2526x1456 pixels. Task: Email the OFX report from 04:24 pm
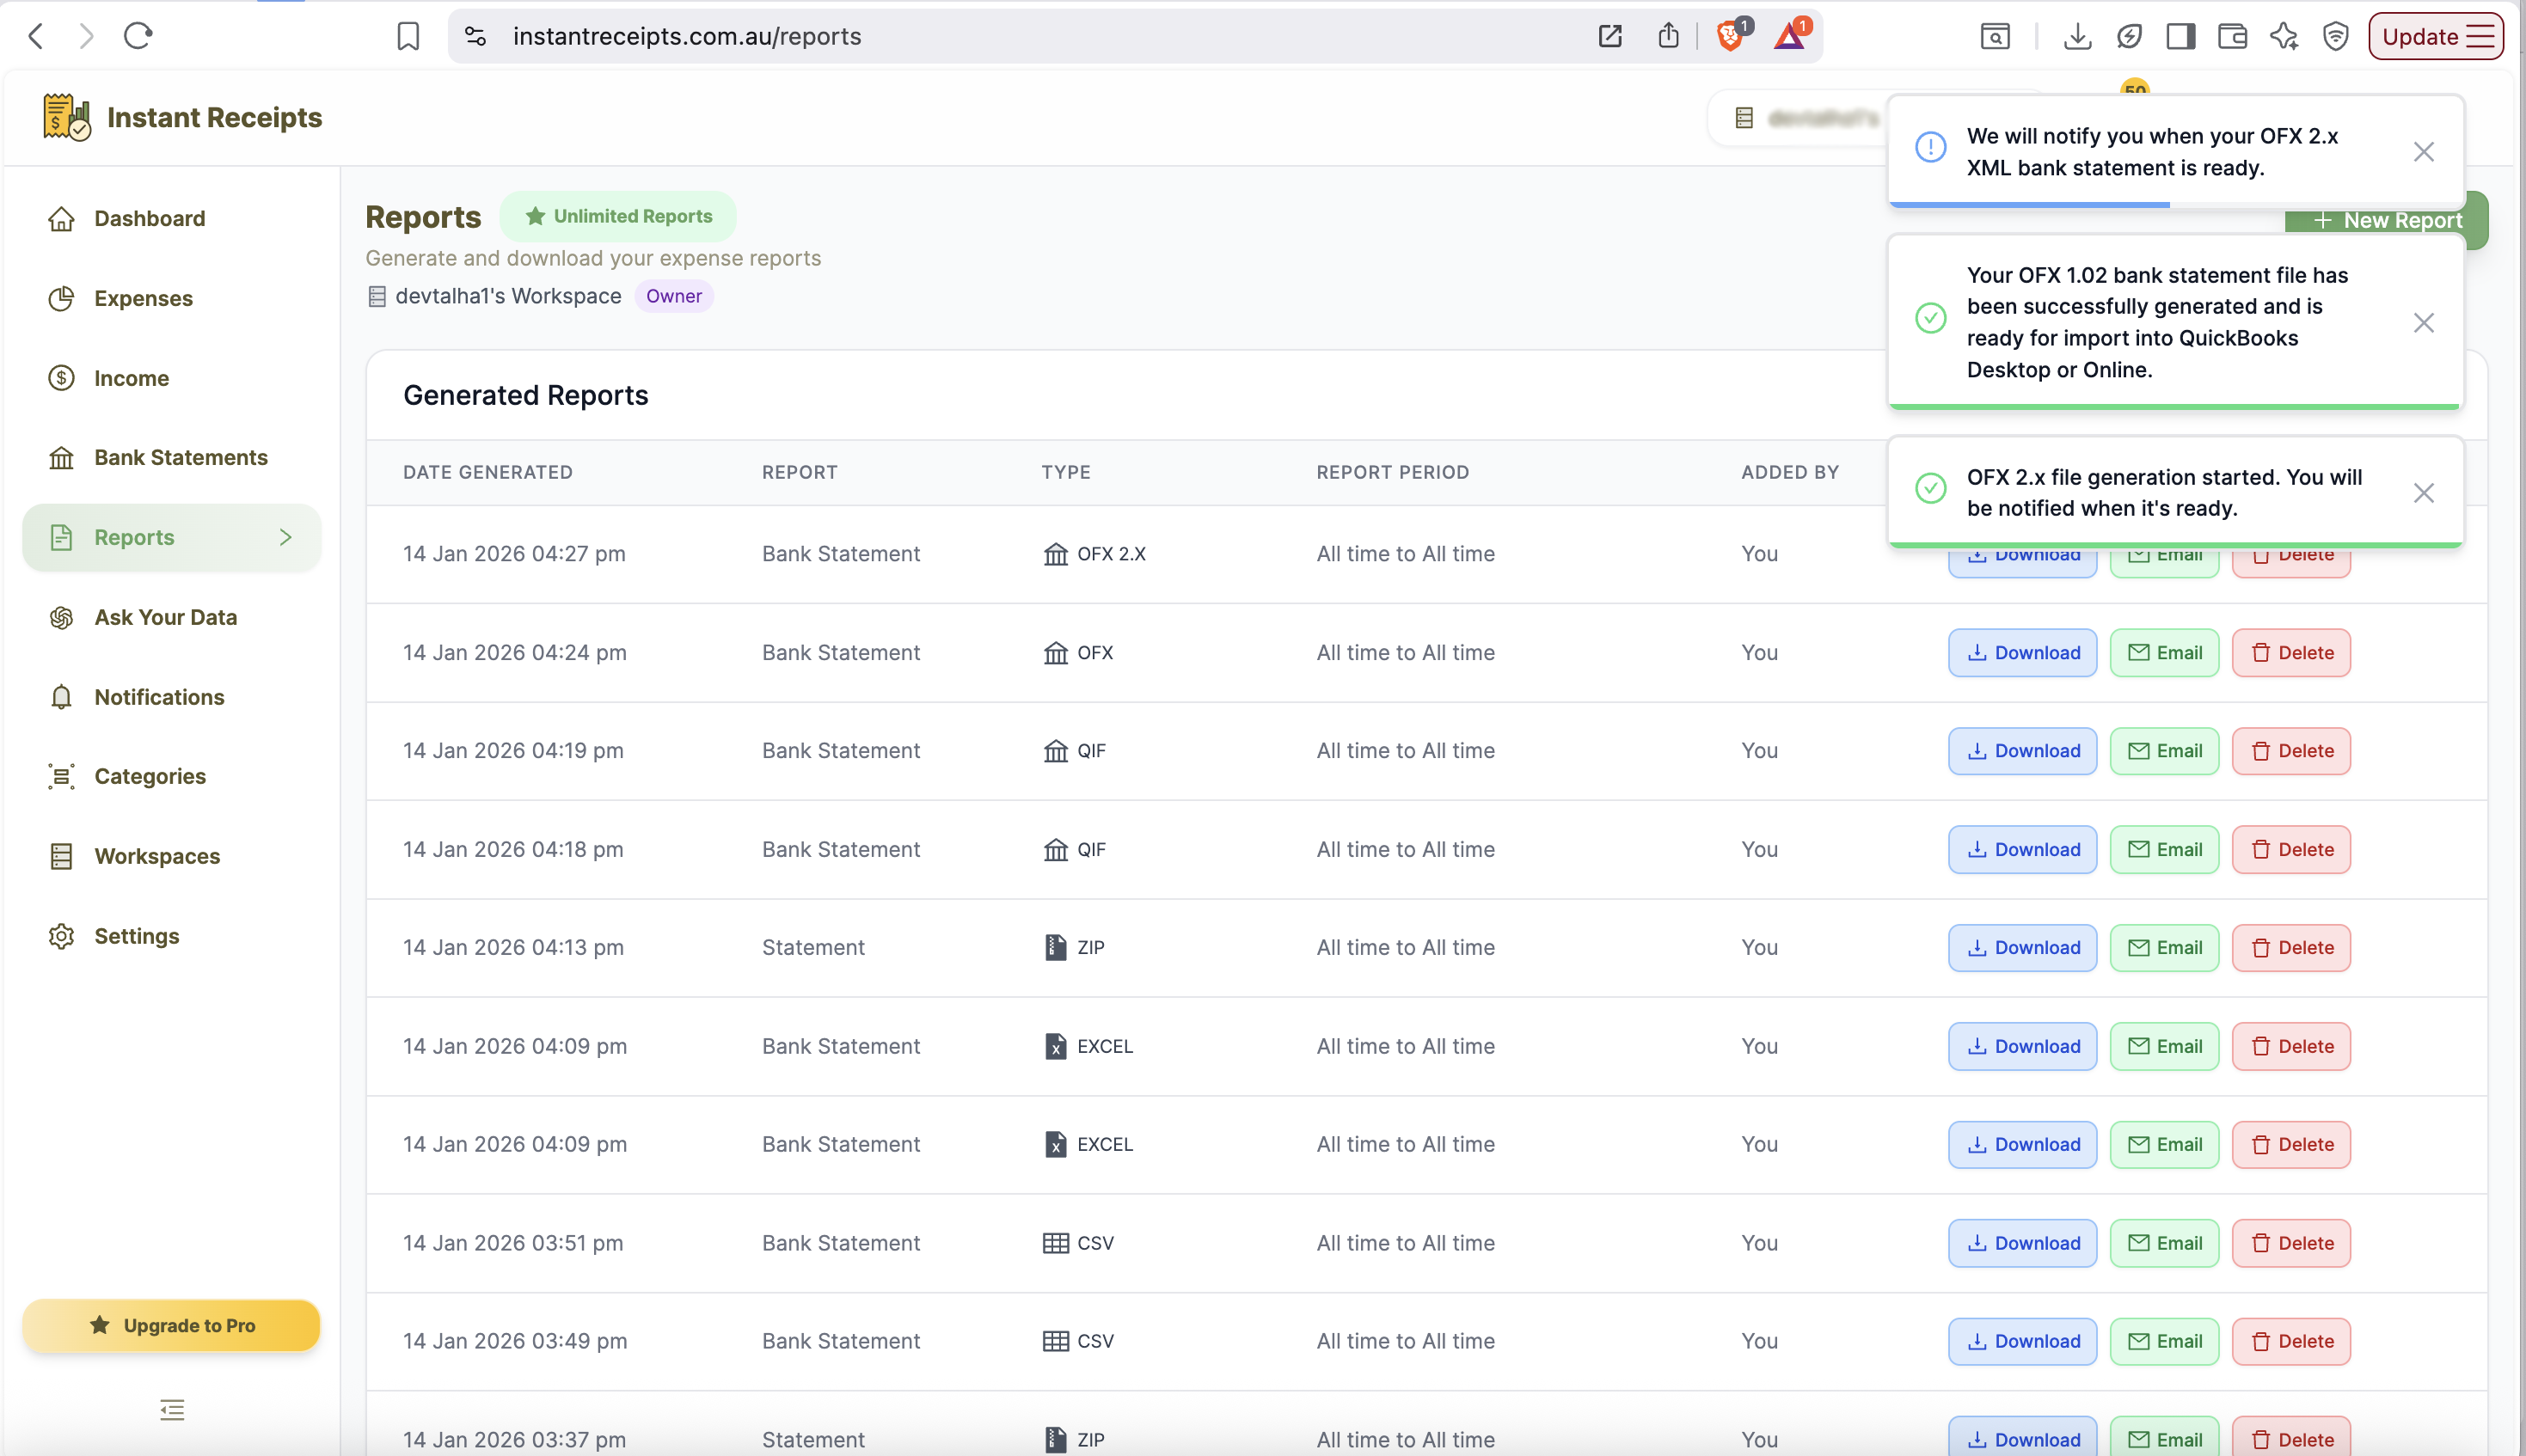(x=2164, y=653)
